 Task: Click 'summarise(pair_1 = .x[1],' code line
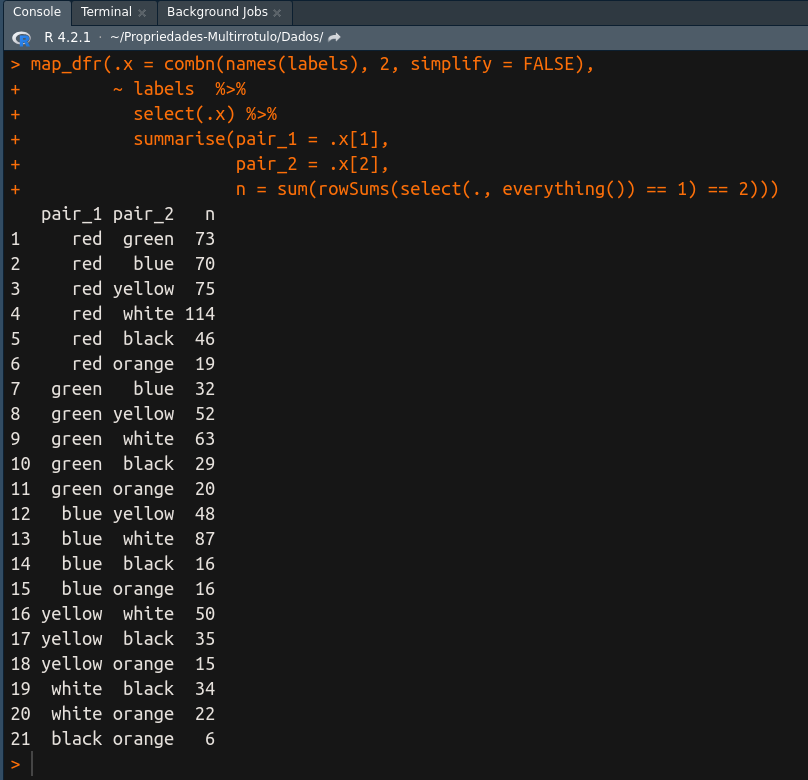[261, 139]
